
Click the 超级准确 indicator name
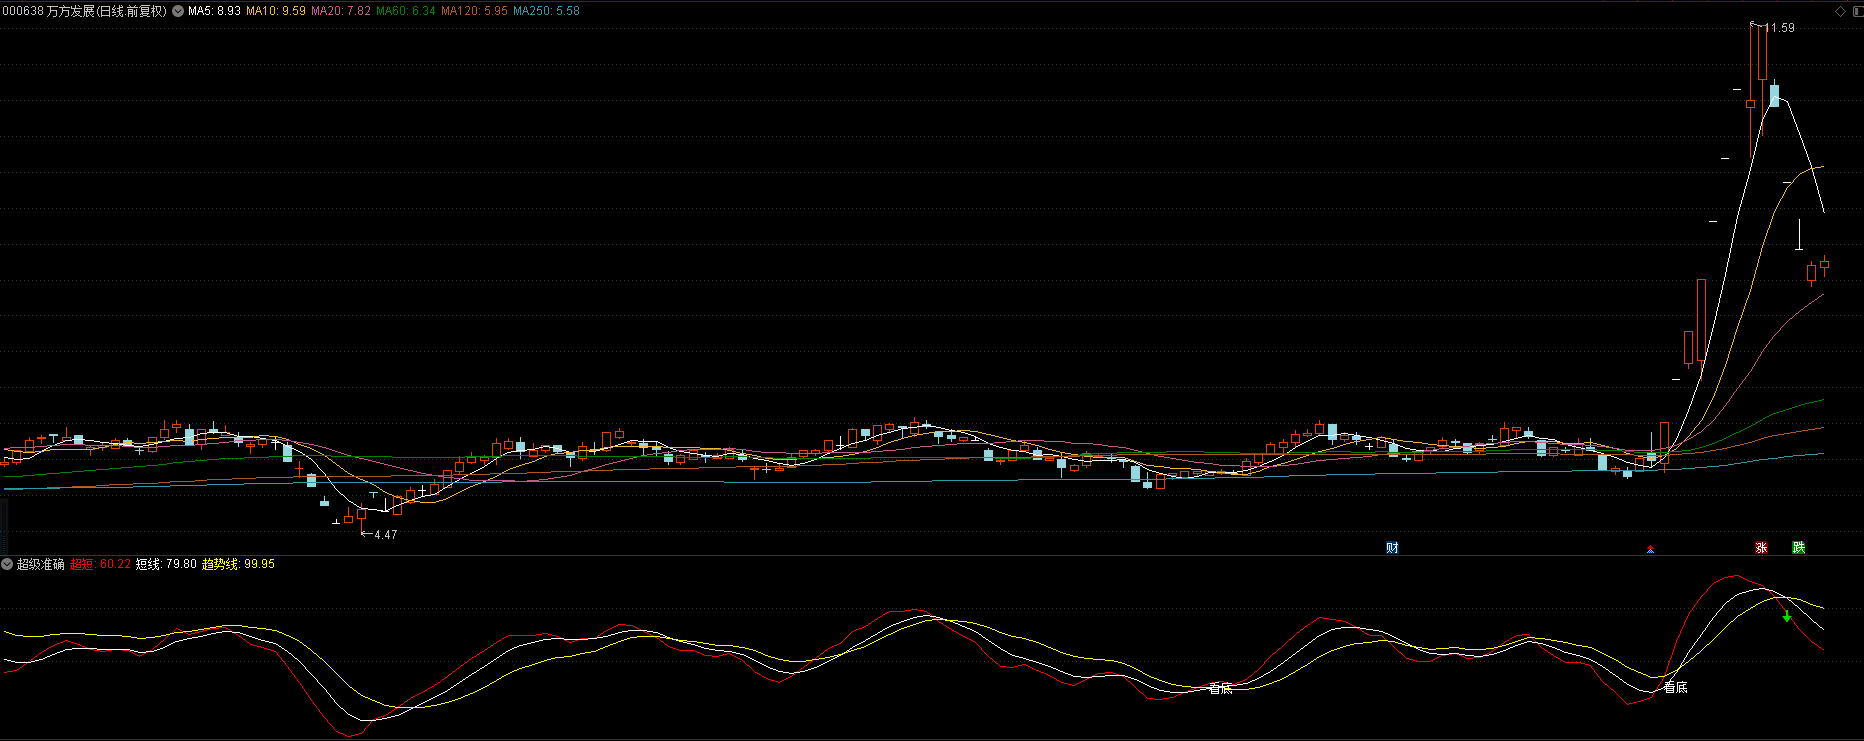click(x=41, y=564)
